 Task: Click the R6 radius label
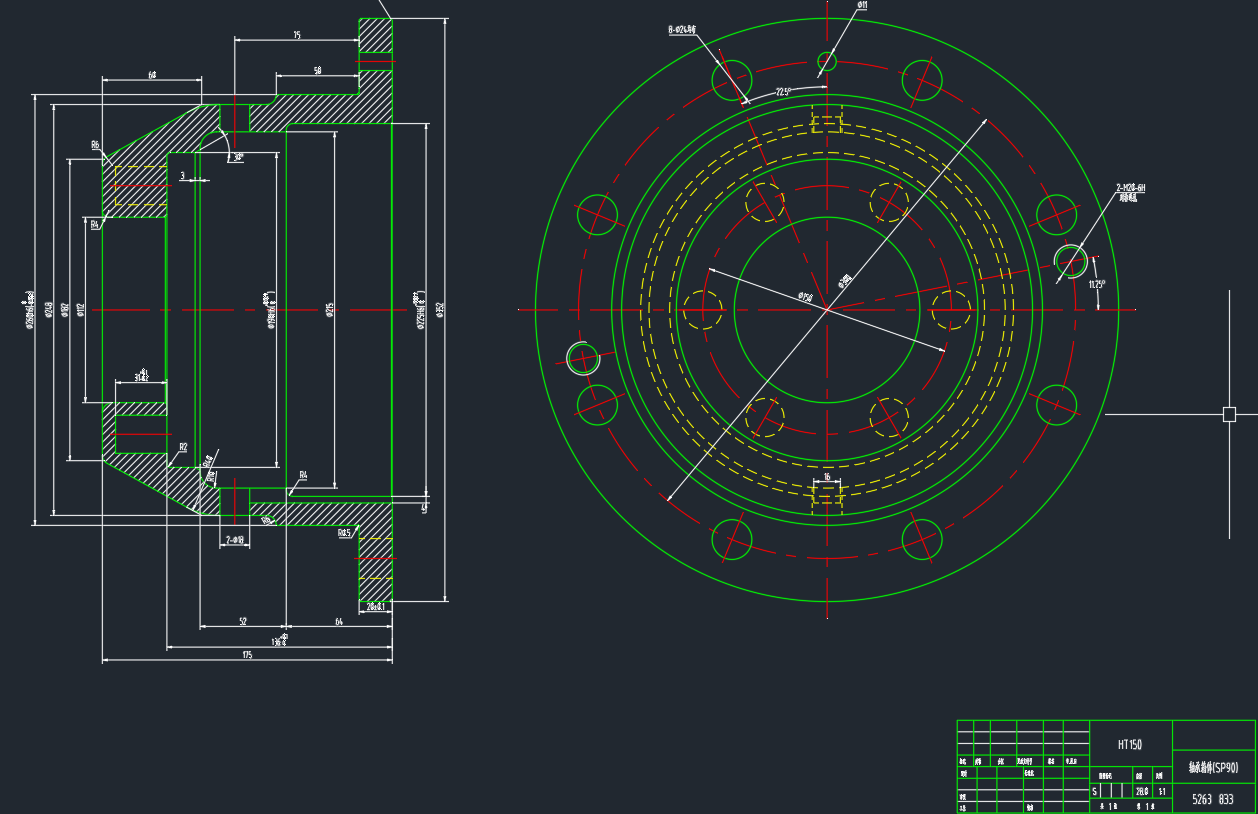point(95,146)
